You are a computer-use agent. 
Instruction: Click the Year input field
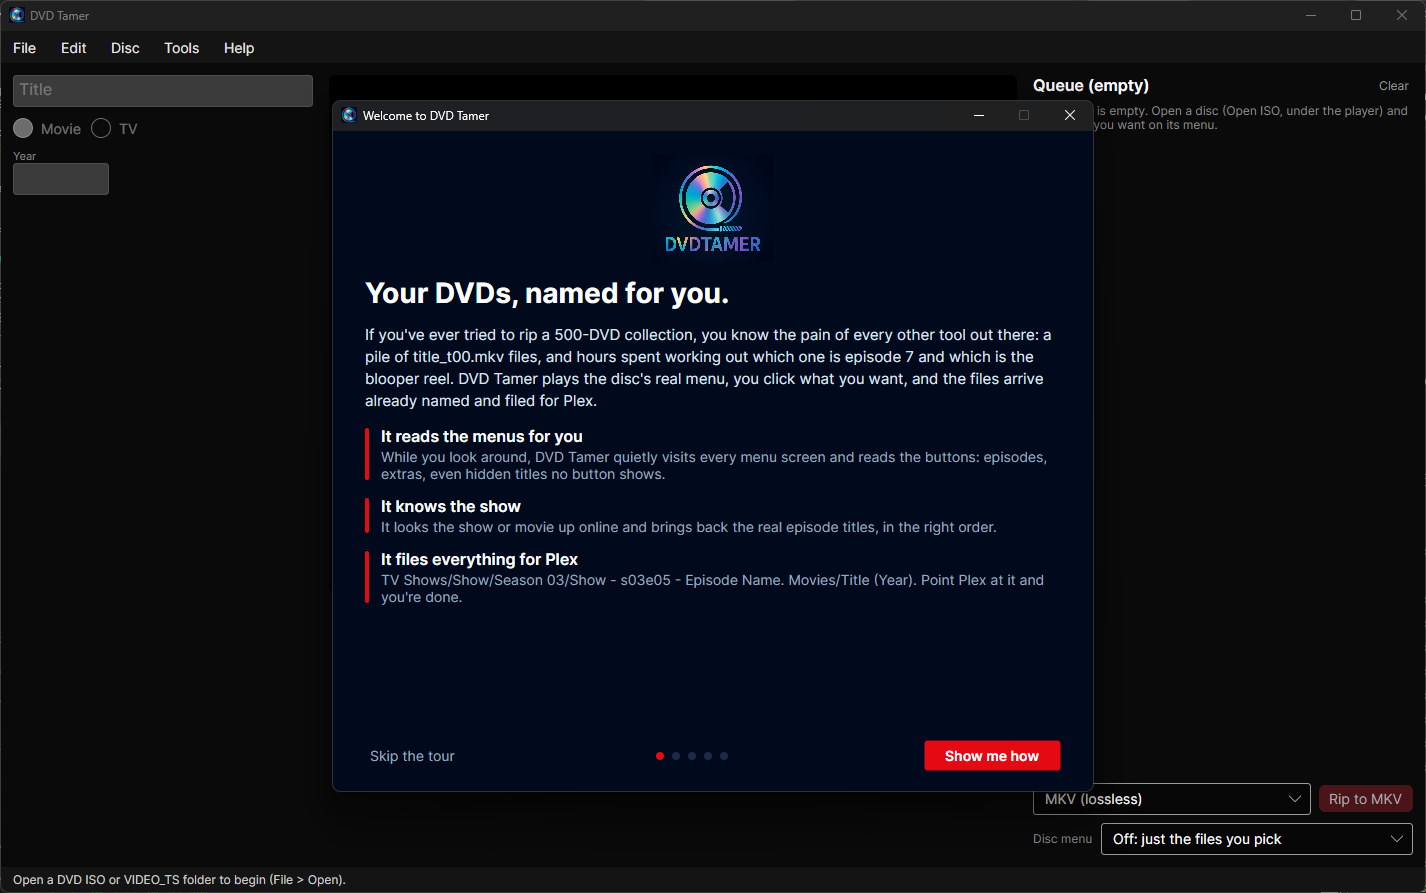[x=61, y=179]
